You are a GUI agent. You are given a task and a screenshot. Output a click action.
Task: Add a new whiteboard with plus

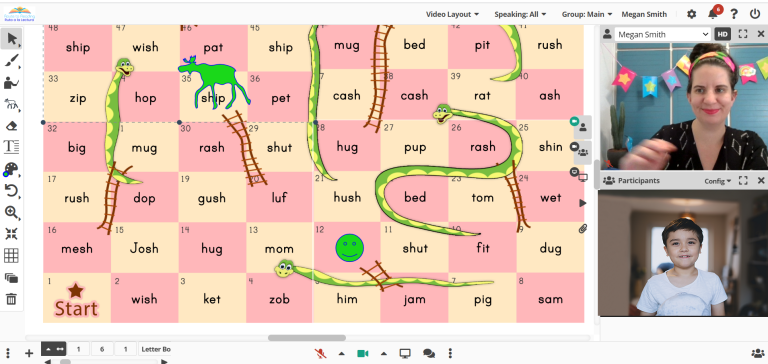[x=29, y=353]
